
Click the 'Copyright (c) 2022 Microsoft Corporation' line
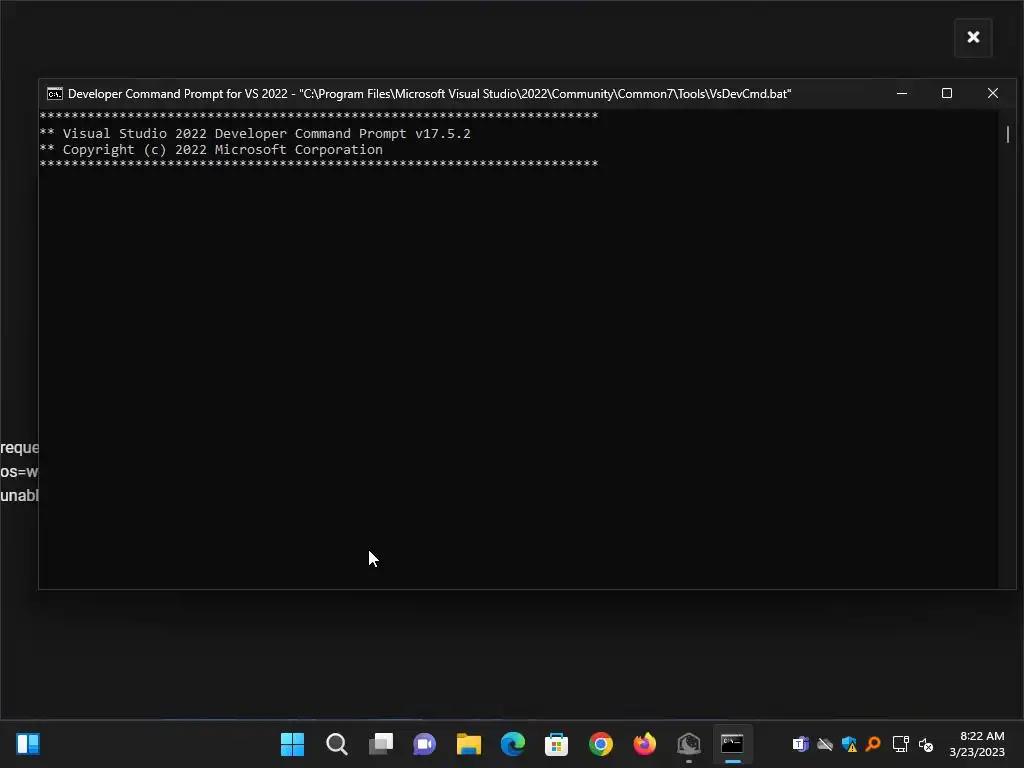coord(212,150)
